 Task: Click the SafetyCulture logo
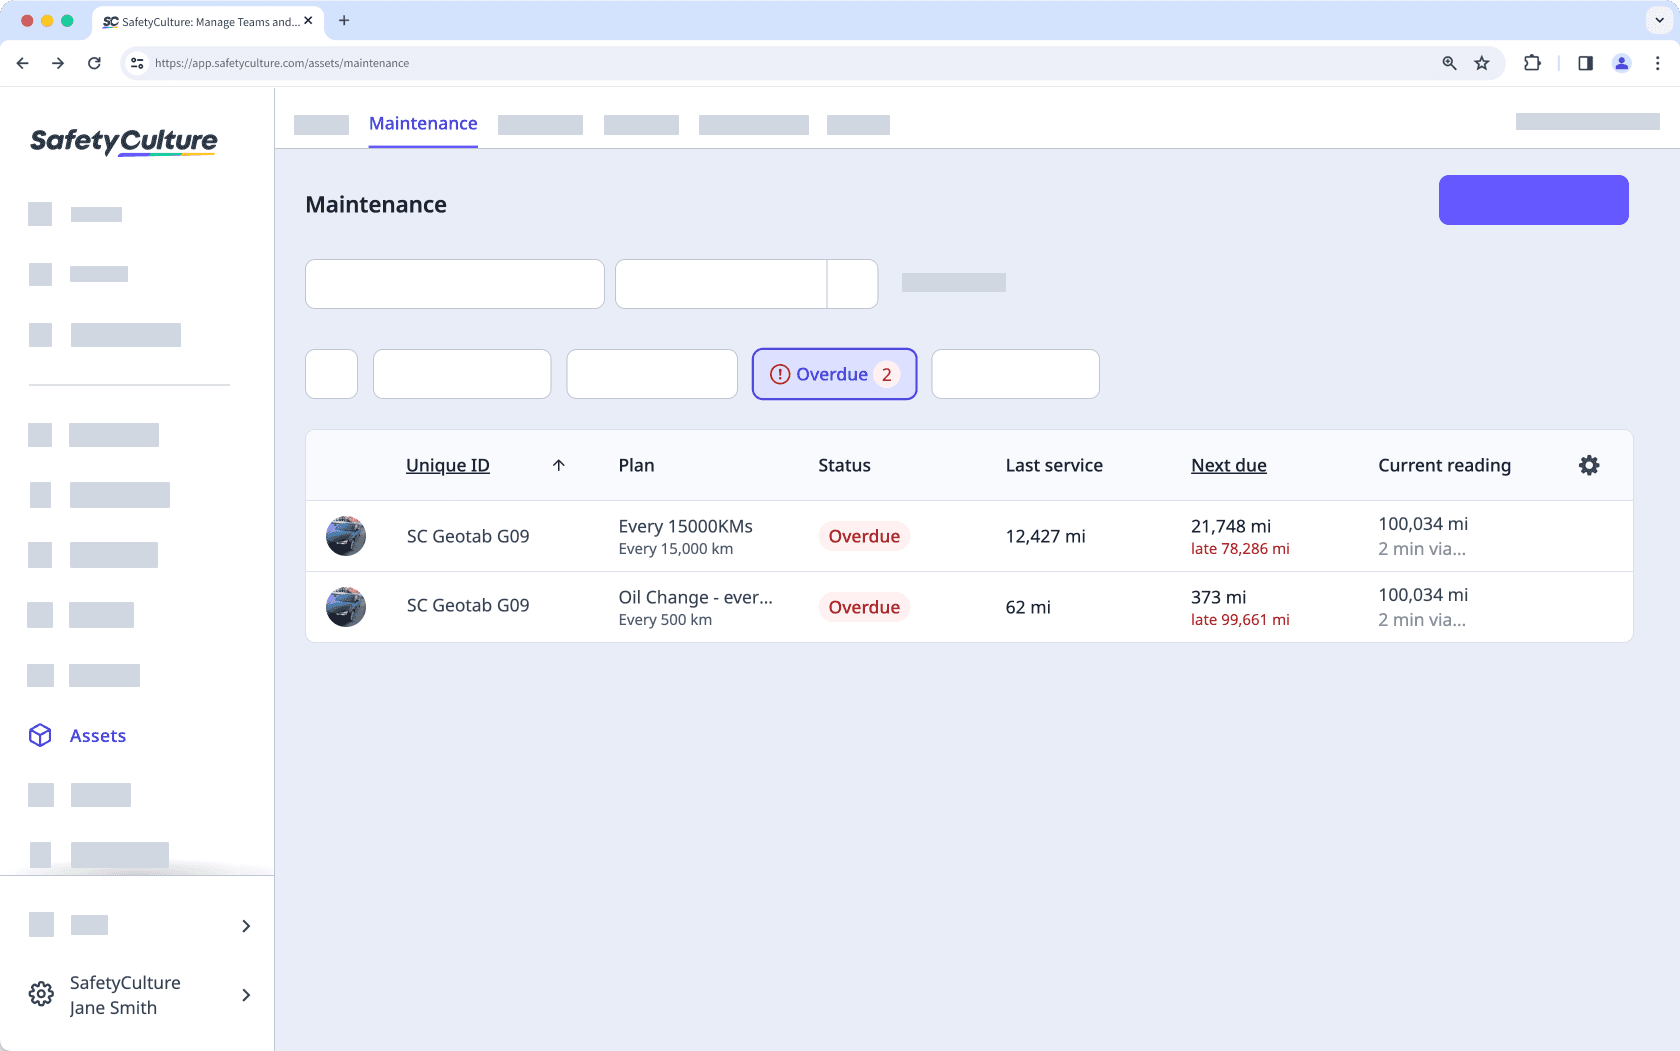point(123,141)
